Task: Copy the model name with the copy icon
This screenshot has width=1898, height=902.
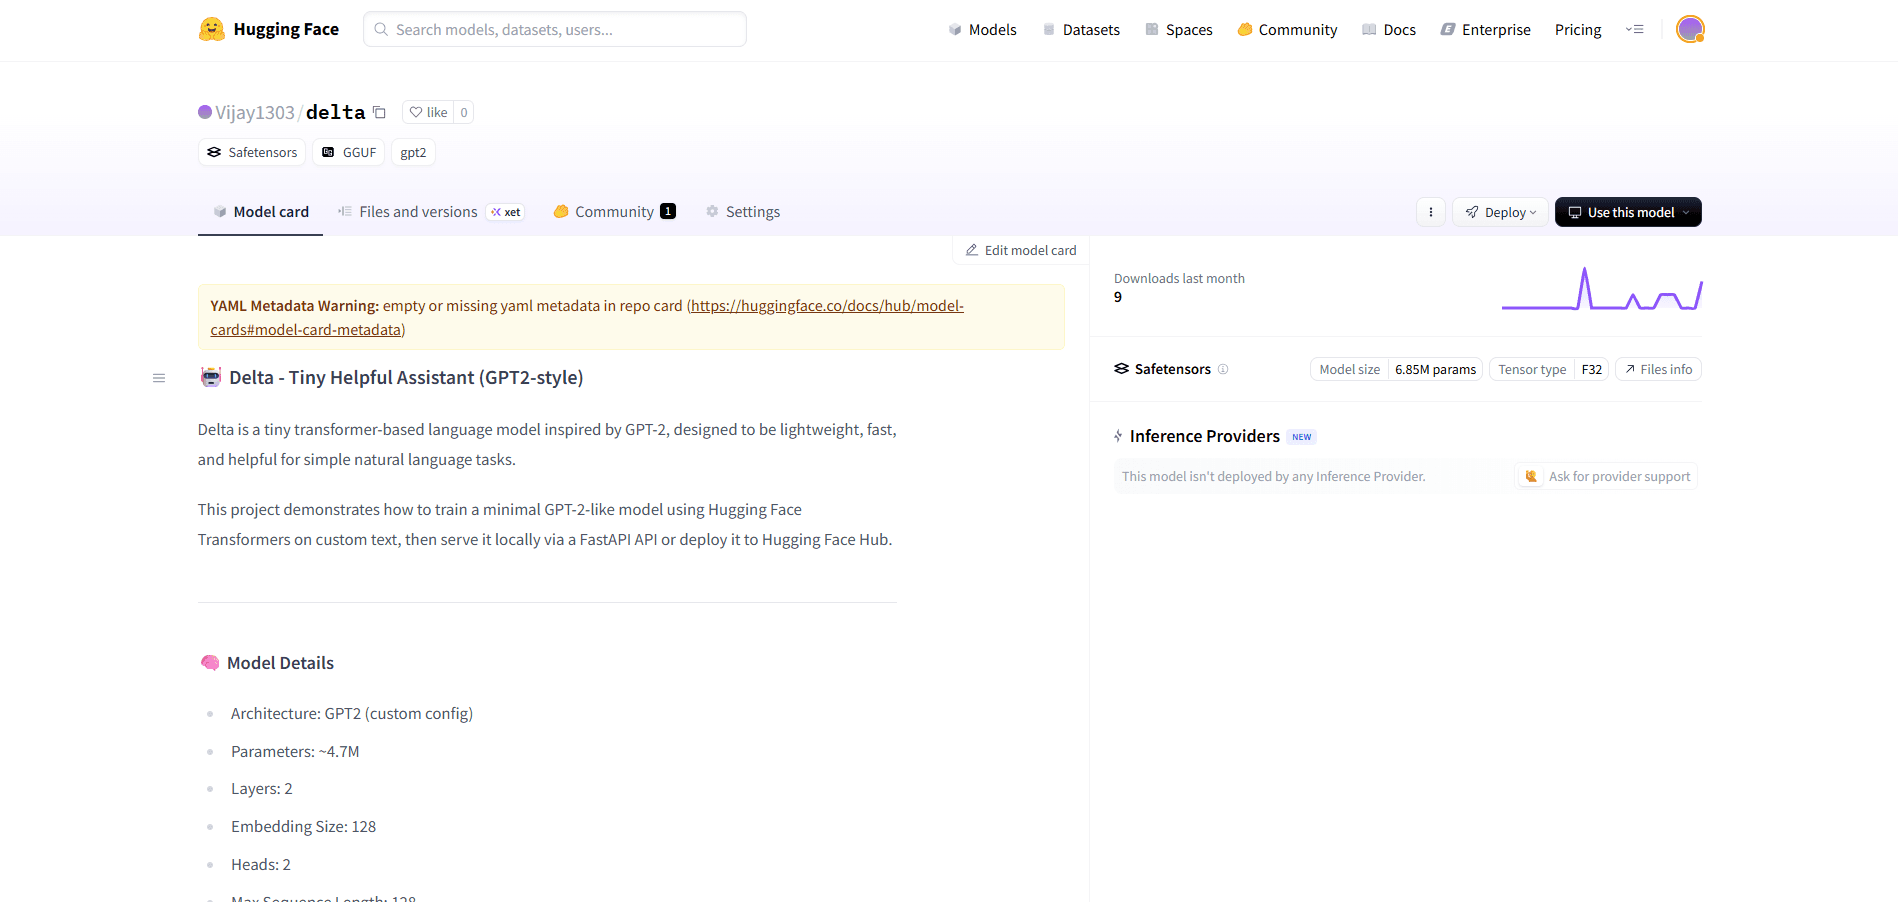Action: [x=379, y=112]
